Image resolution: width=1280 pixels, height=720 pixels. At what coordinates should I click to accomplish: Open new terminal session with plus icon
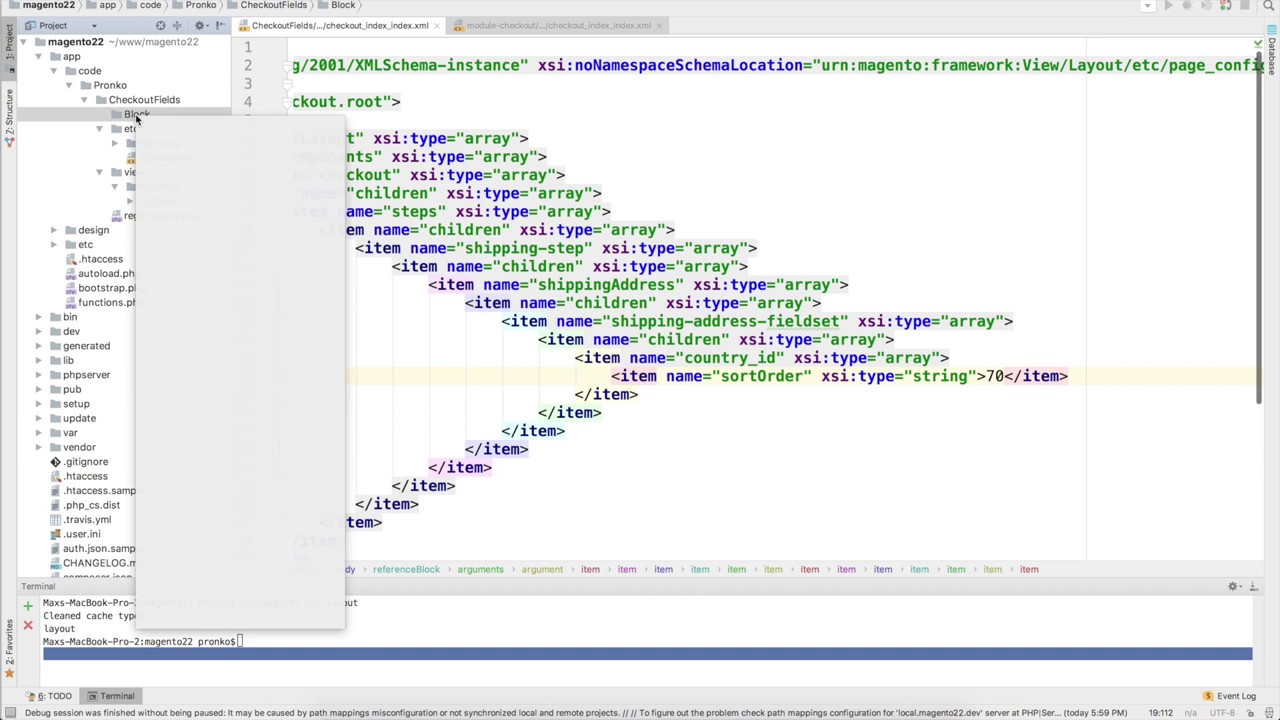[28, 606]
